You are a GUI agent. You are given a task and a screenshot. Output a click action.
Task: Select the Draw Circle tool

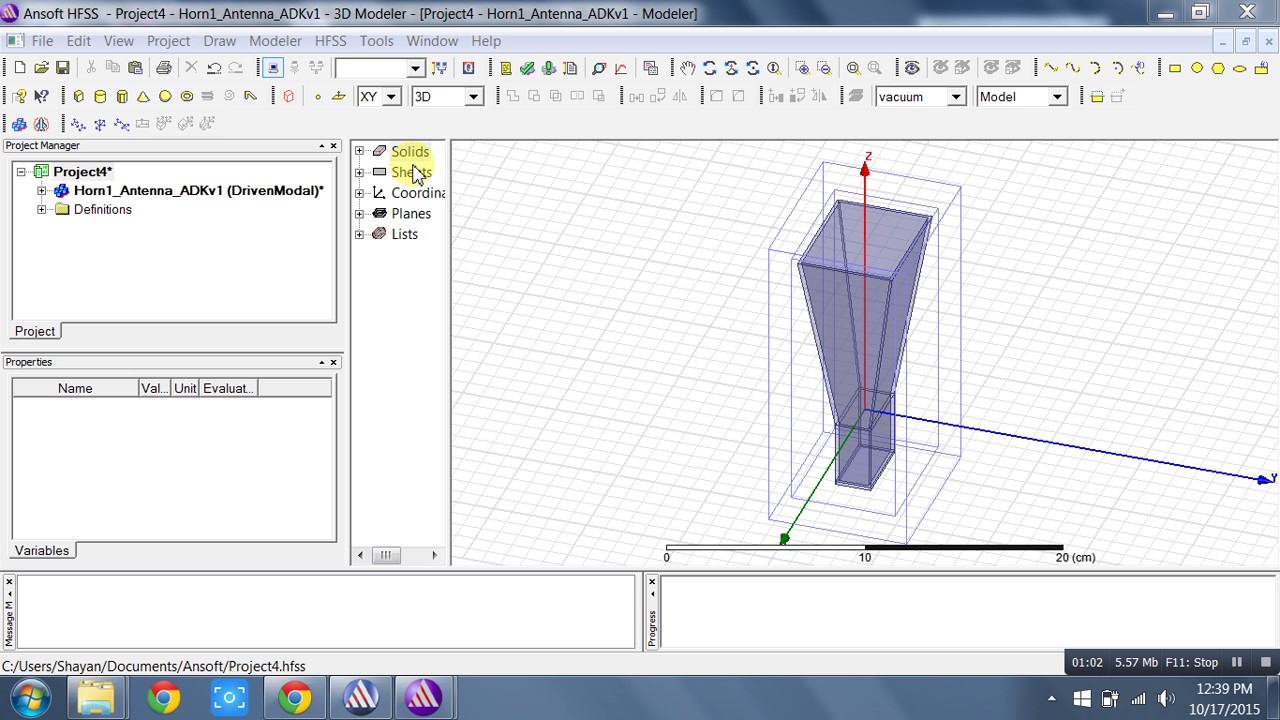tap(1197, 68)
